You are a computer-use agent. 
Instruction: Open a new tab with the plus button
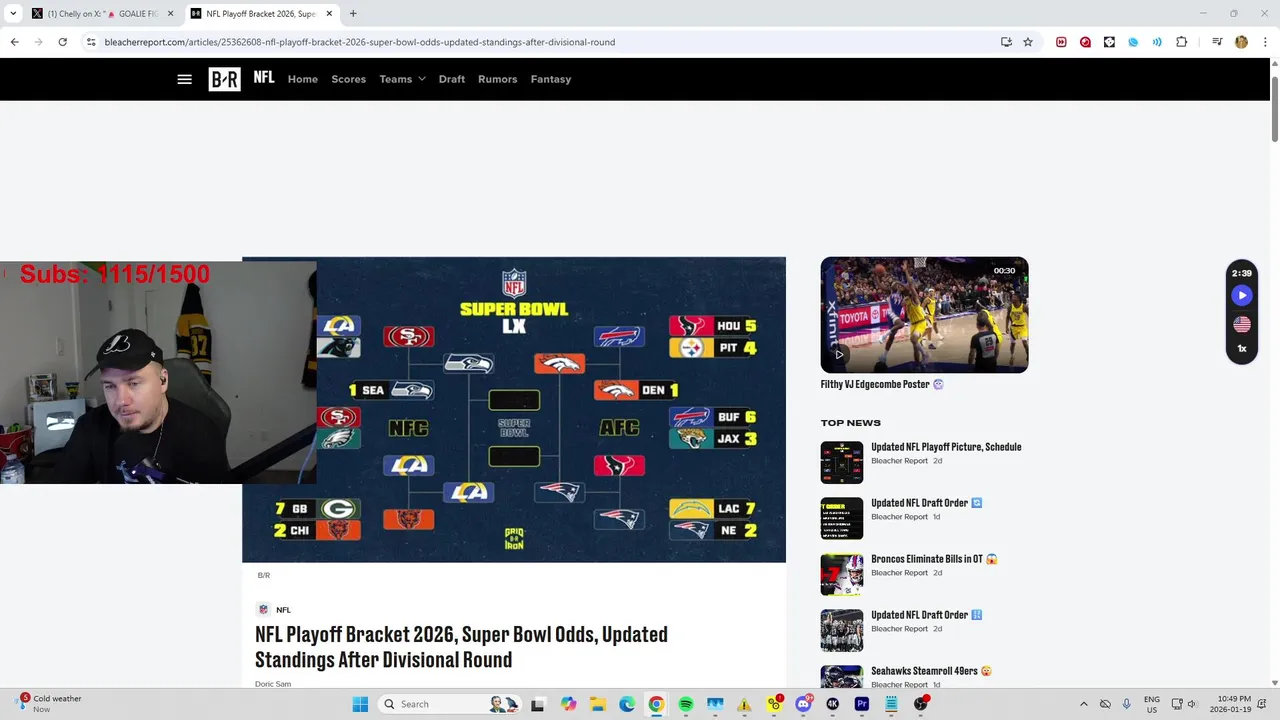353,14
